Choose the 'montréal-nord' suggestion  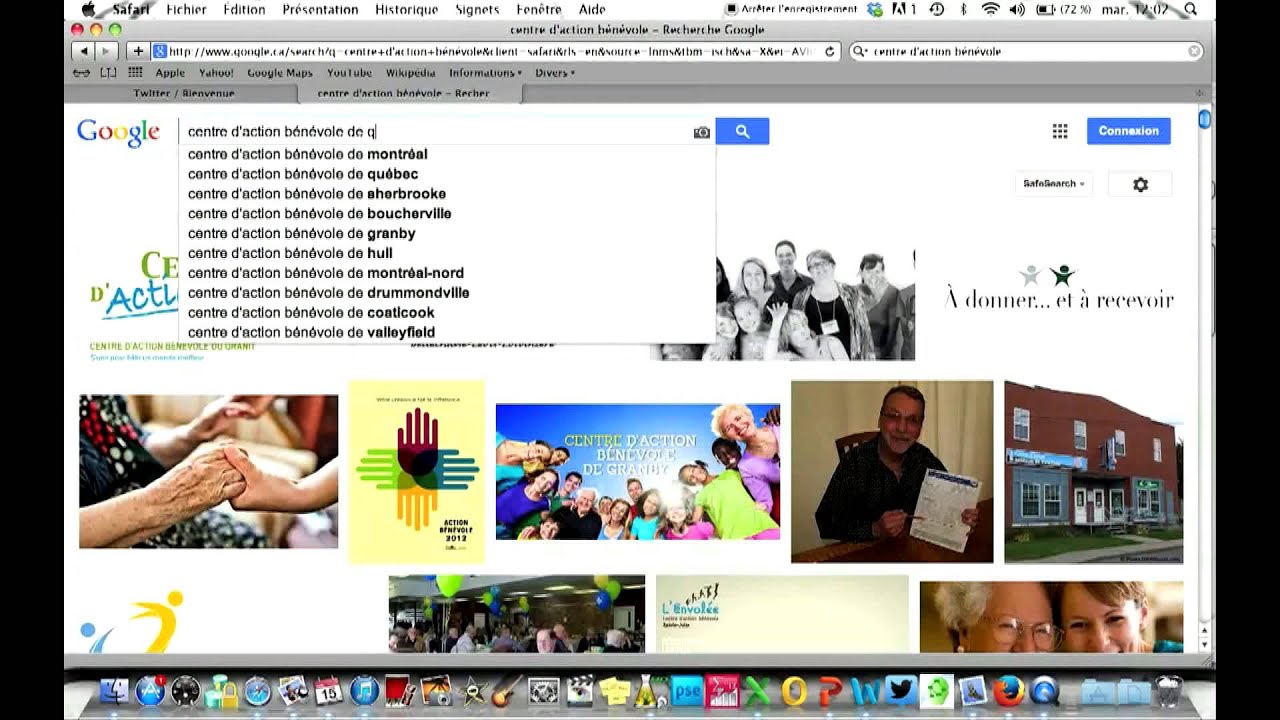coord(448,273)
